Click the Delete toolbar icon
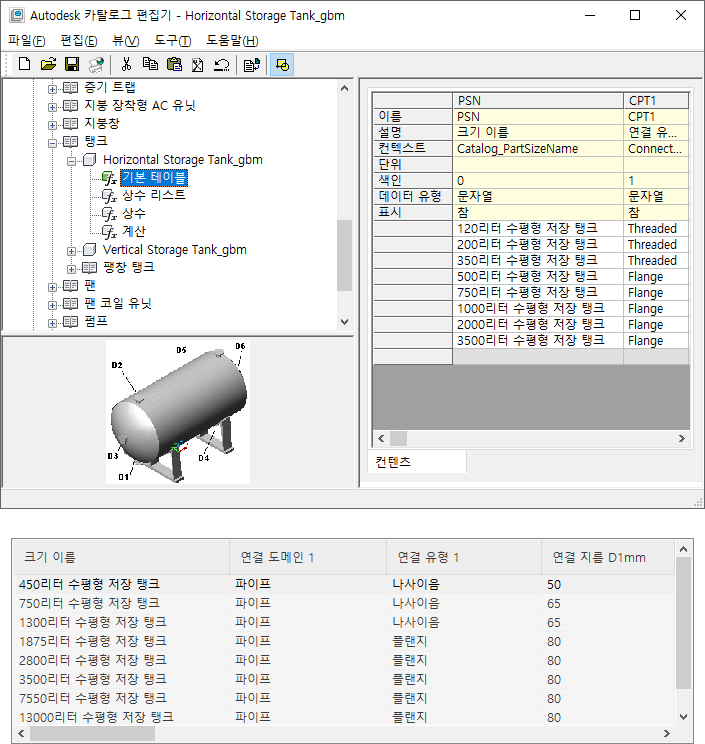This screenshot has width=705, height=744. (x=197, y=64)
